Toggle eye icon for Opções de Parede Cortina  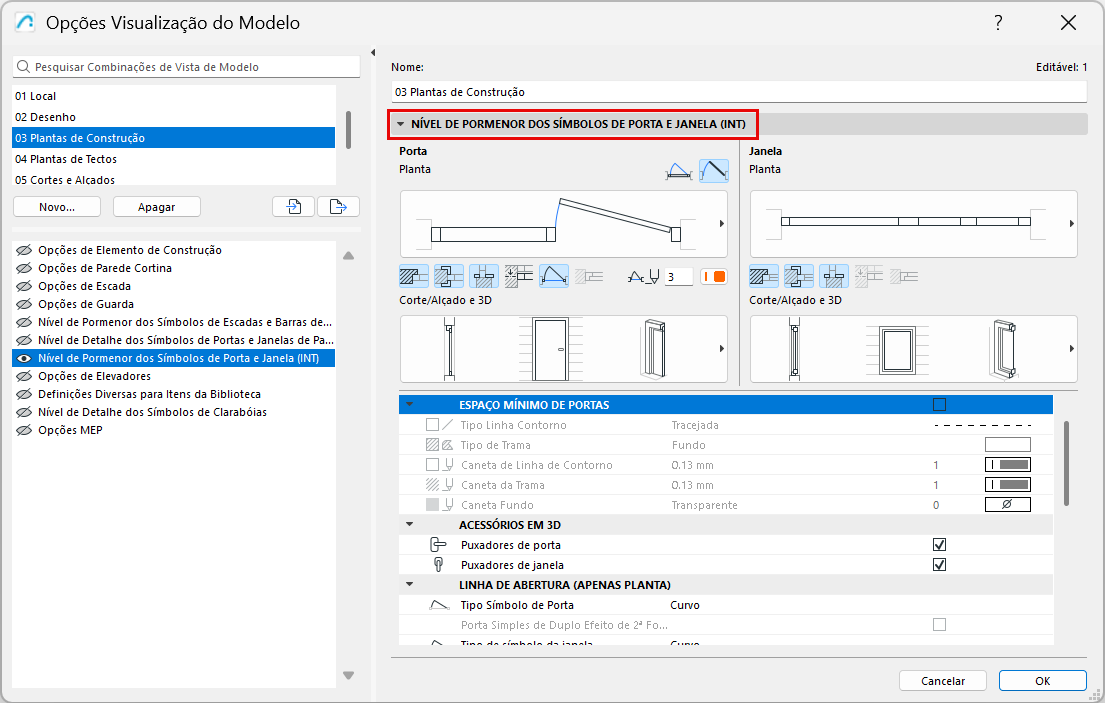pyautogui.click(x=24, y=268)
